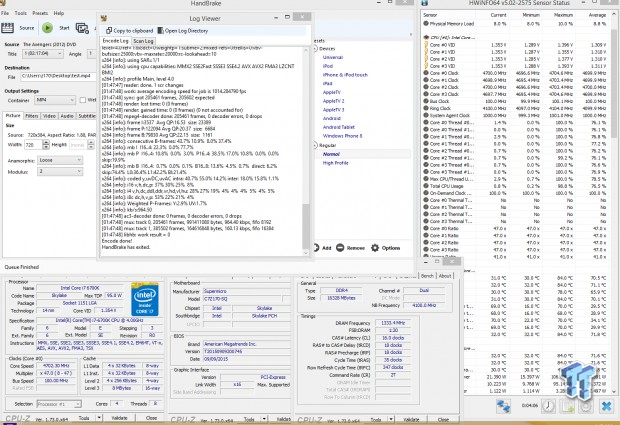Click the HWiNFO64 title bar app icon
The image size is (620, 425).
(x=424, y=3)
